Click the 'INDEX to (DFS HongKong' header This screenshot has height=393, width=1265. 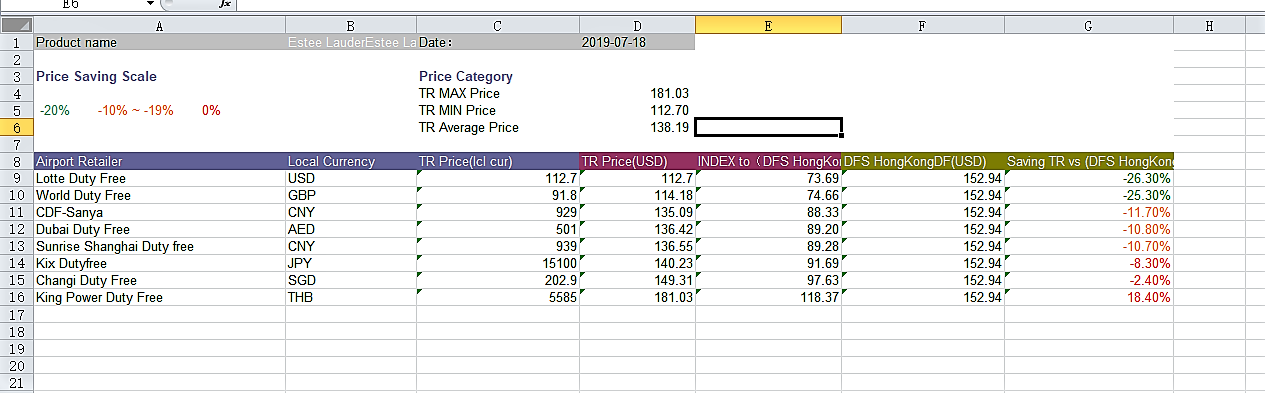(768, 161)
